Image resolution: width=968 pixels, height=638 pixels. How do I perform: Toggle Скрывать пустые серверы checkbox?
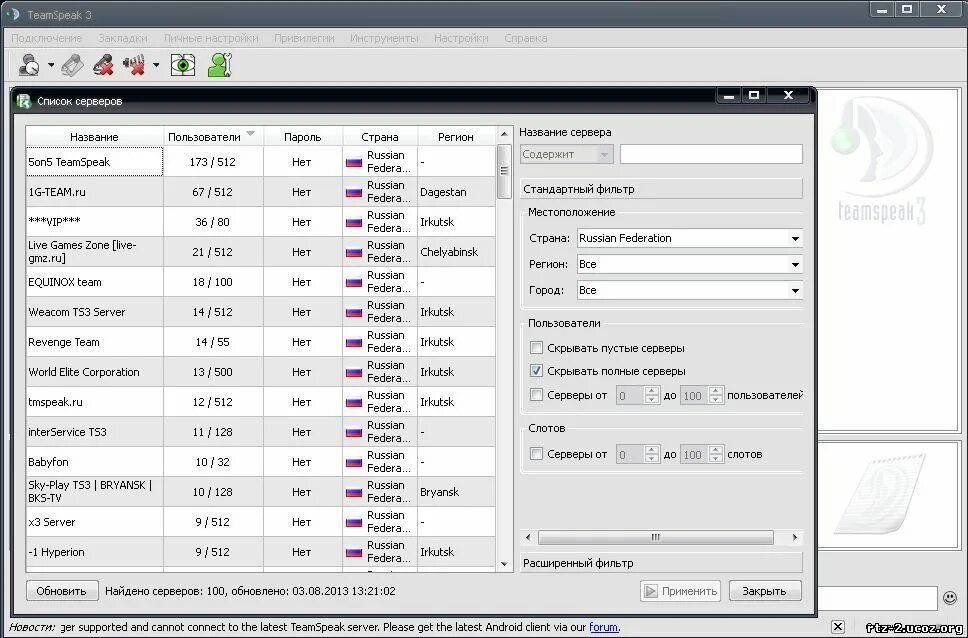536,348
